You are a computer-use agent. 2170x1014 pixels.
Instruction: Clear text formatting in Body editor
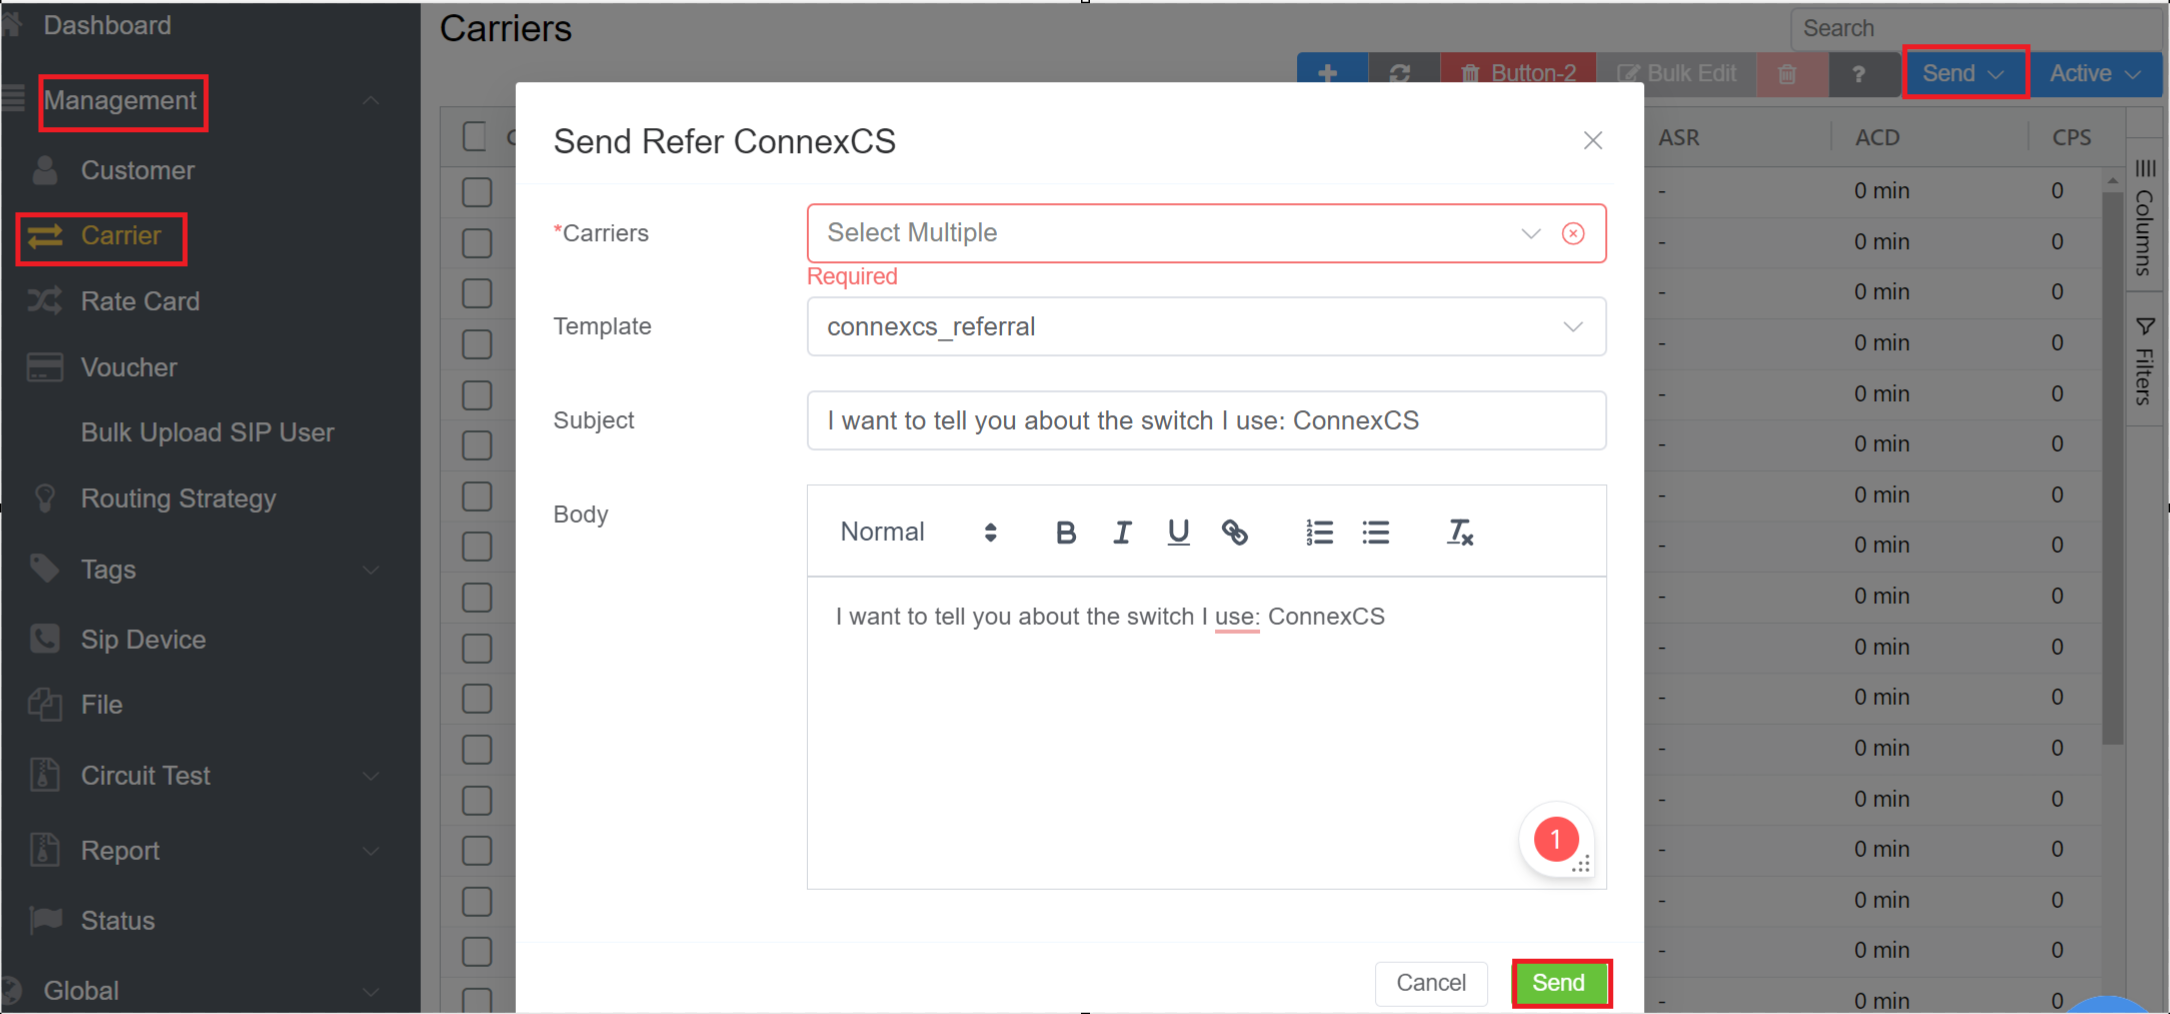coord(1459,533)
